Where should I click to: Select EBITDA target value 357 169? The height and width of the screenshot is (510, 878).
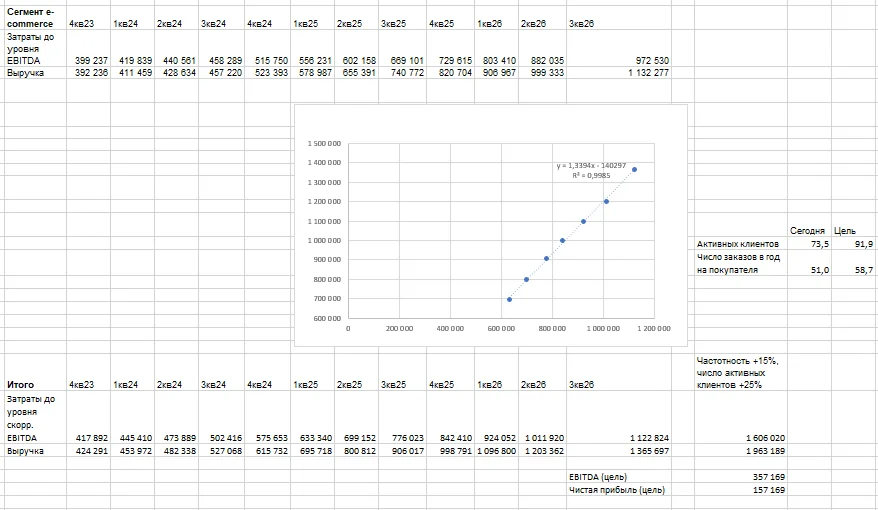pyautogui.click(x=741, y=477)
